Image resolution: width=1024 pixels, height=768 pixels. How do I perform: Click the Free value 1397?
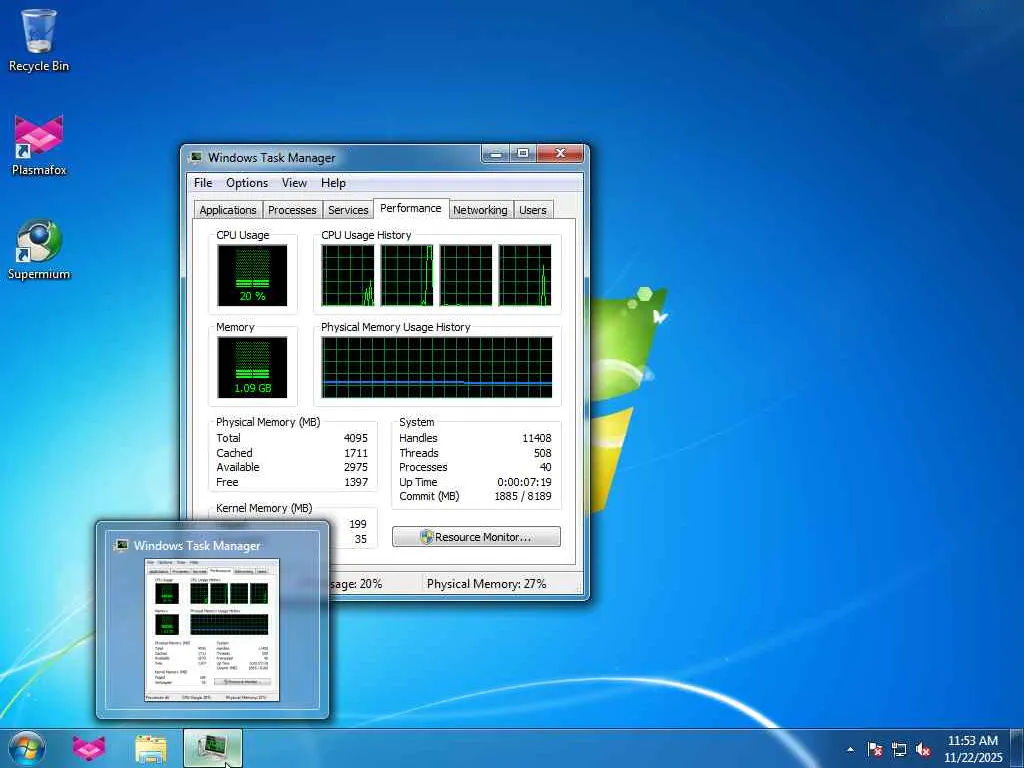[356, 482]
